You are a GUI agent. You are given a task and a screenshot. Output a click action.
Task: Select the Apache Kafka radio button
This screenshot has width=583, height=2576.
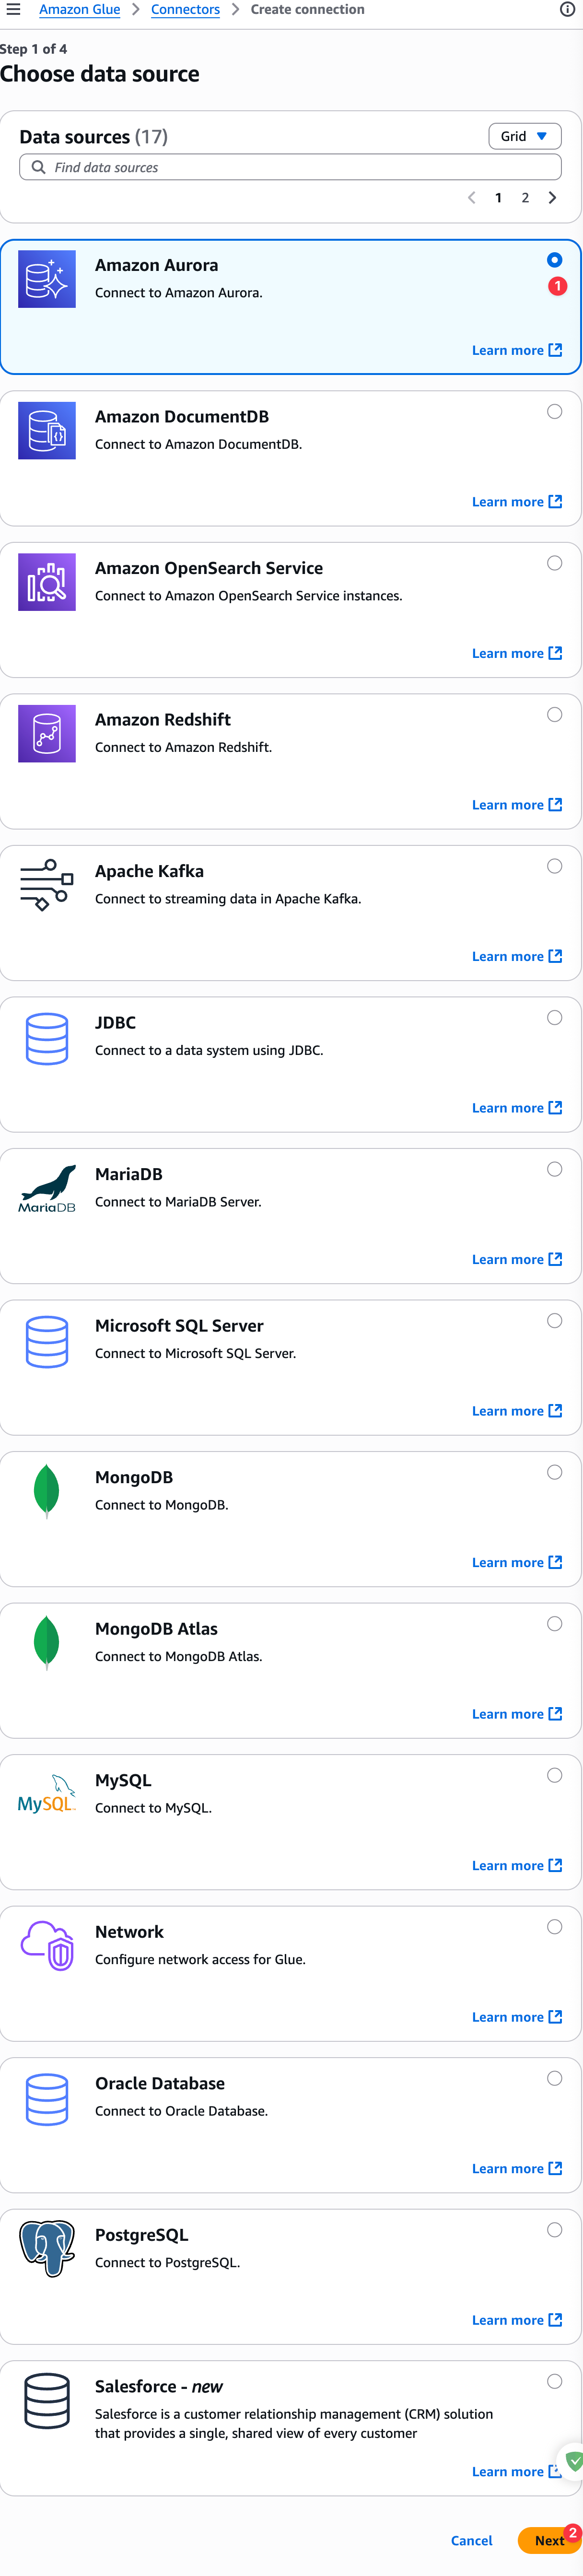pos(555,866)
